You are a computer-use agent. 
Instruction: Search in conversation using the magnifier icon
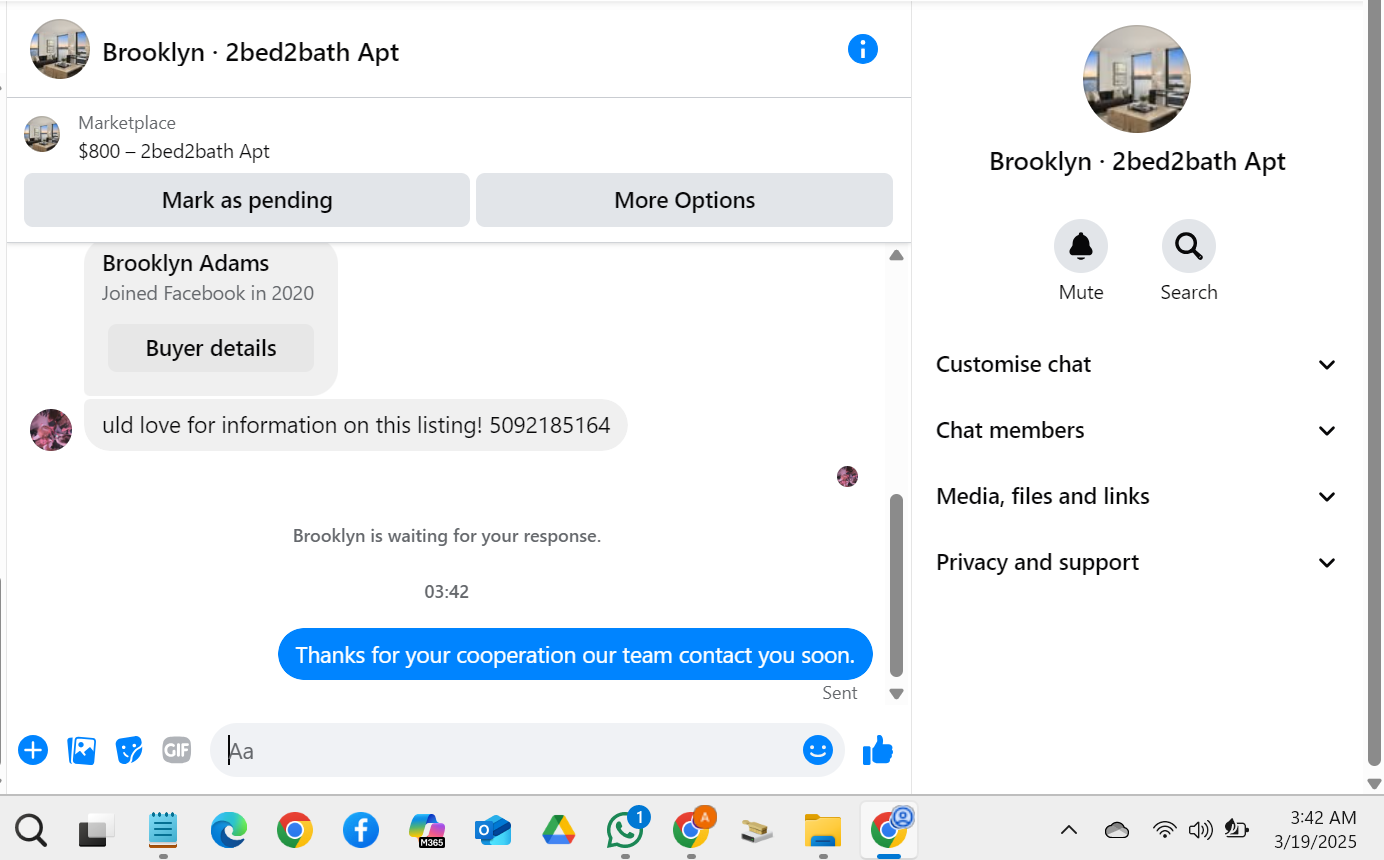coord(1189,246)
